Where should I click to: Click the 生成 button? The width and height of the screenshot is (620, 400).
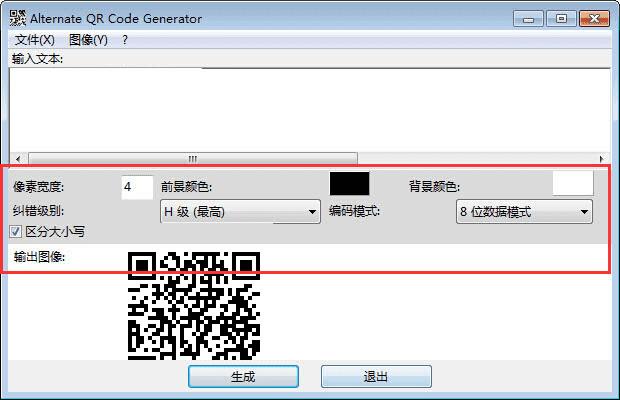243,376
